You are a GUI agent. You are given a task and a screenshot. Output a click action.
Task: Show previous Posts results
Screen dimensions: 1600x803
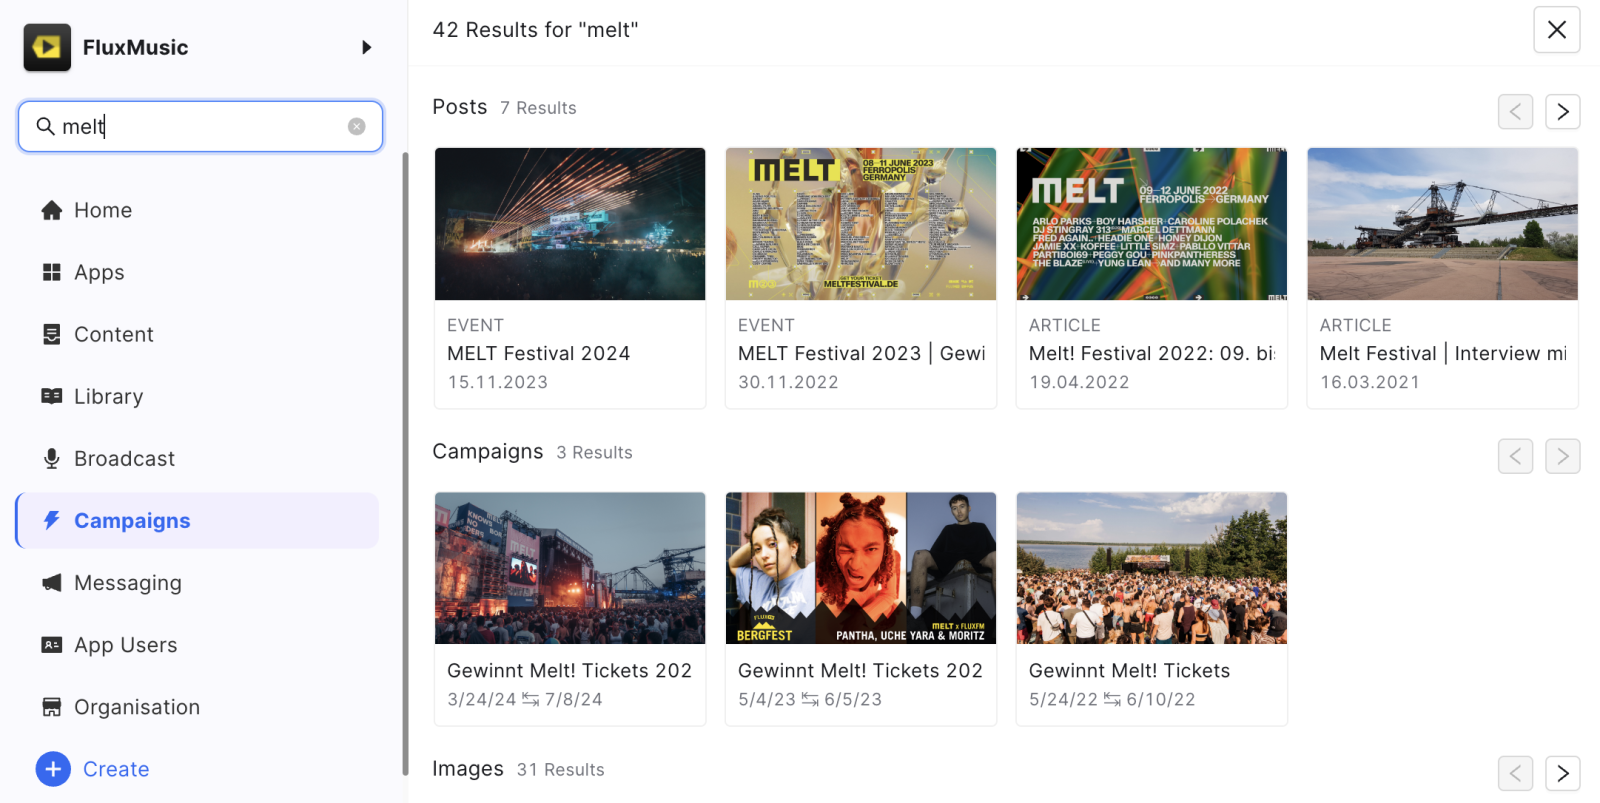(1515, 112)
